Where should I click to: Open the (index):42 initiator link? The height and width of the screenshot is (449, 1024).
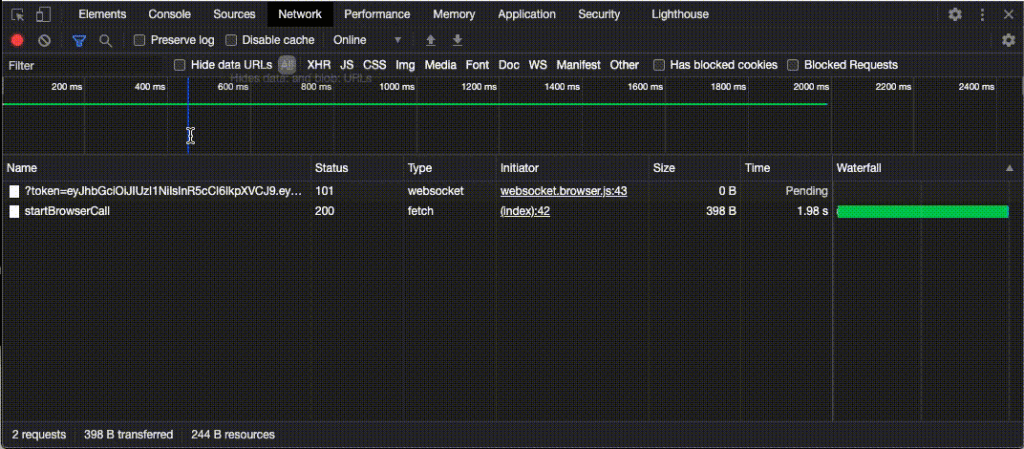(x=525, y=211)
